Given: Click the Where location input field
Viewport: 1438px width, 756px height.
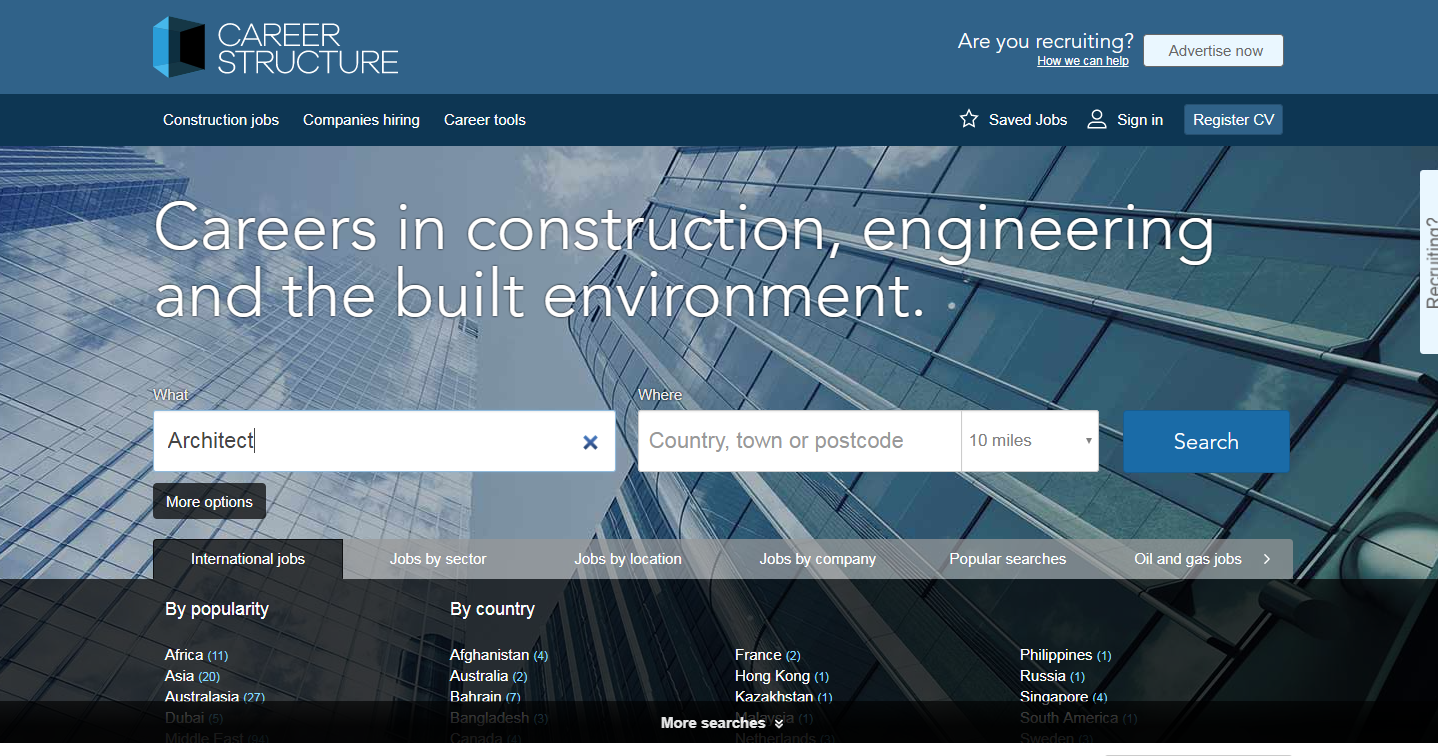Looking at the screenshot, I should pos(798,440).
